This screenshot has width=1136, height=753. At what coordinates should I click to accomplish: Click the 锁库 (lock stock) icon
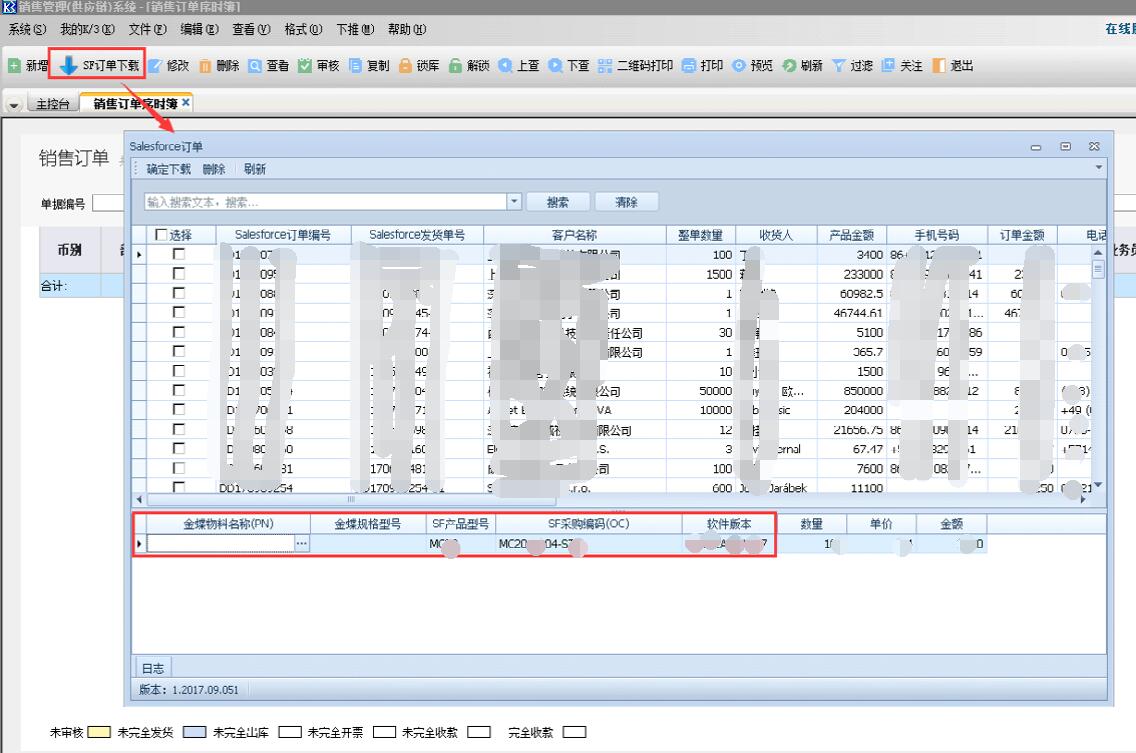(x=406, y=65)
